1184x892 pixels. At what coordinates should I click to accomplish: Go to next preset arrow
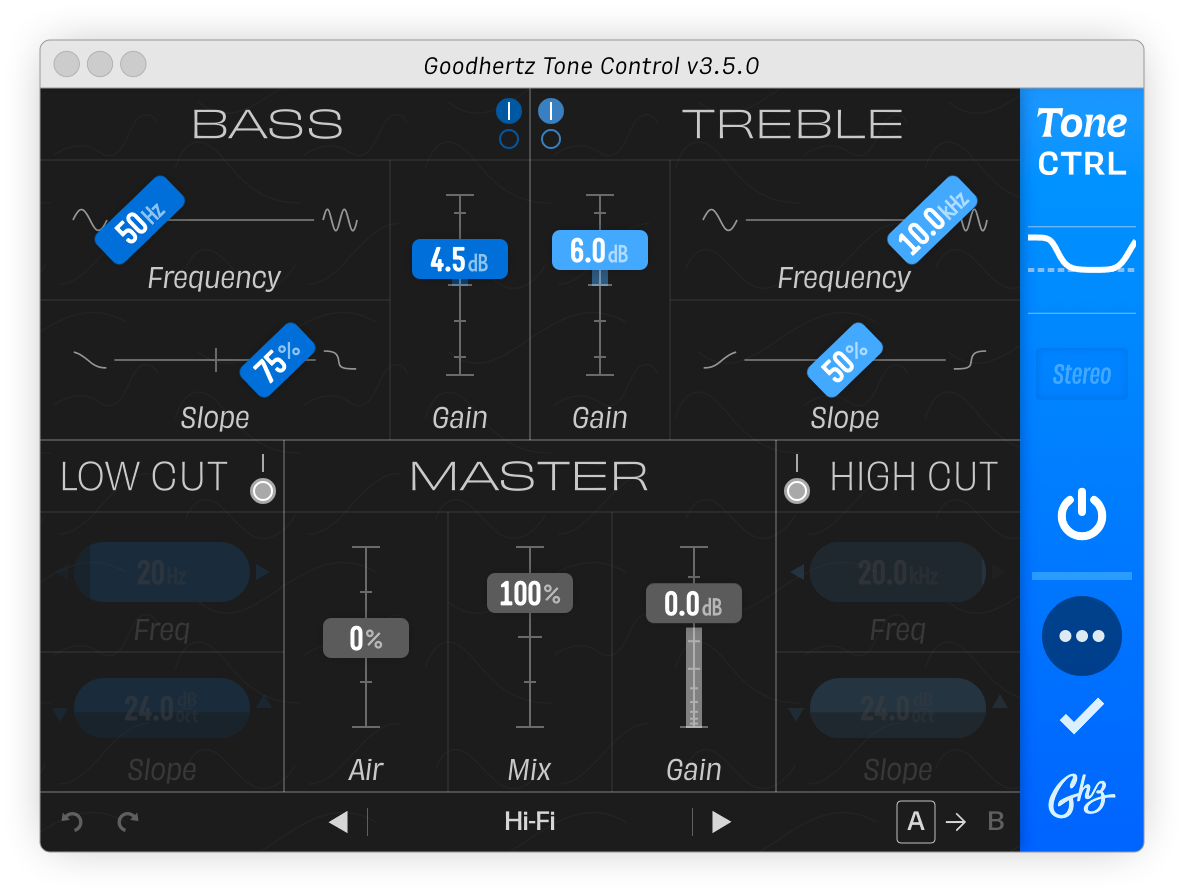coord(721,822)
